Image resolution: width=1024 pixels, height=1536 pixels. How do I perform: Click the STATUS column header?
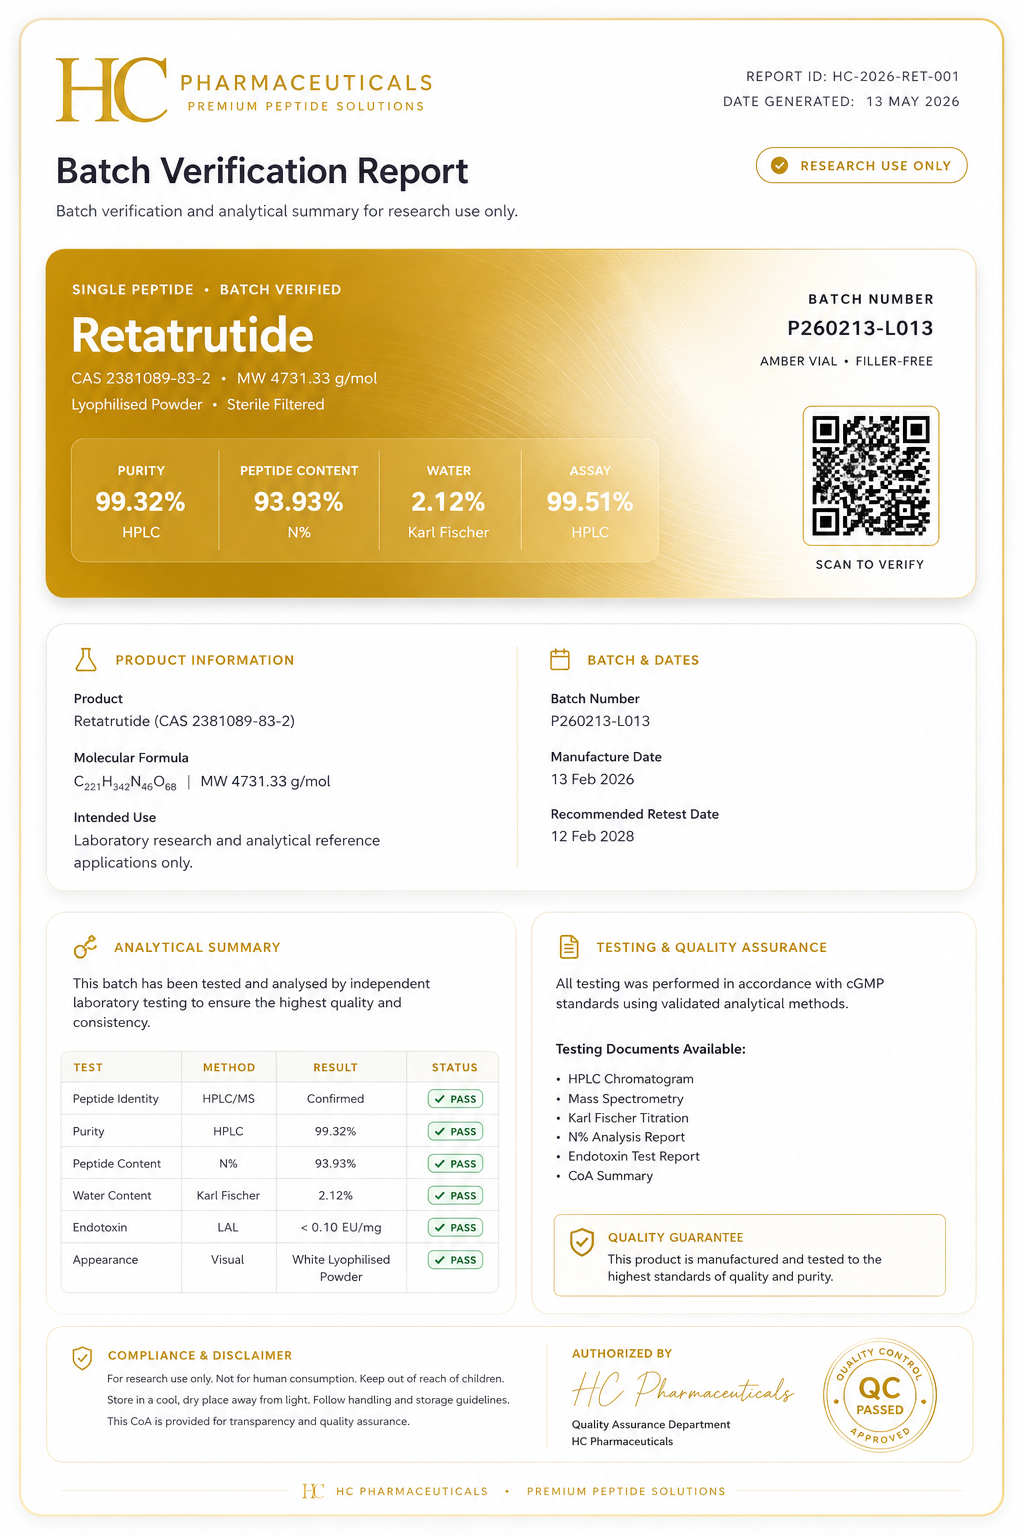point(455,1067)
